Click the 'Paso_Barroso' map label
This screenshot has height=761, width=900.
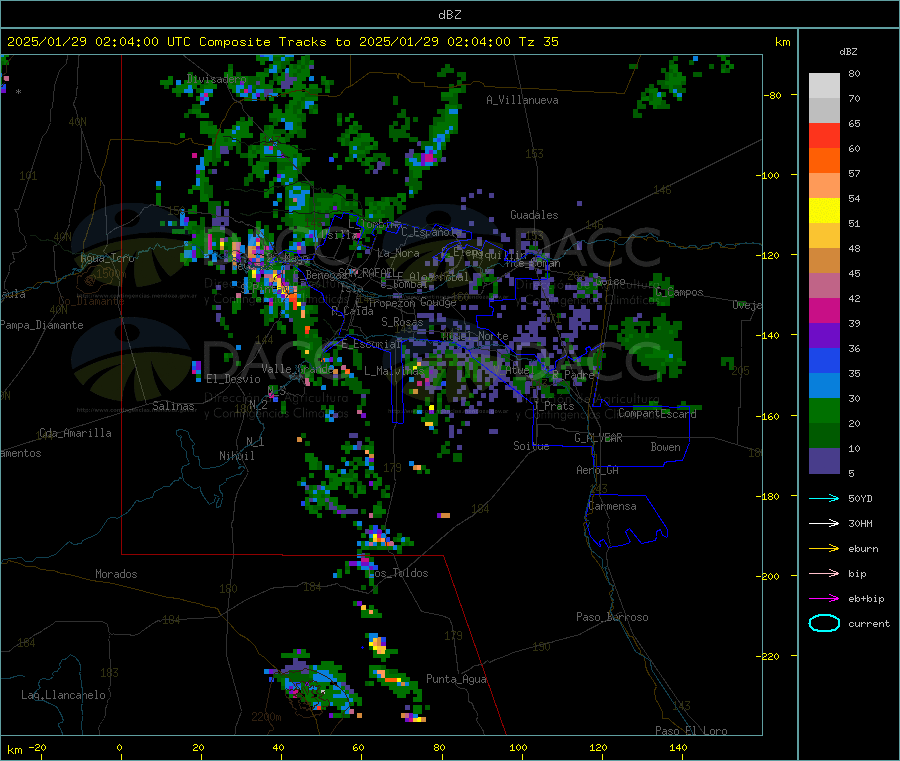[x=612, y=617]
